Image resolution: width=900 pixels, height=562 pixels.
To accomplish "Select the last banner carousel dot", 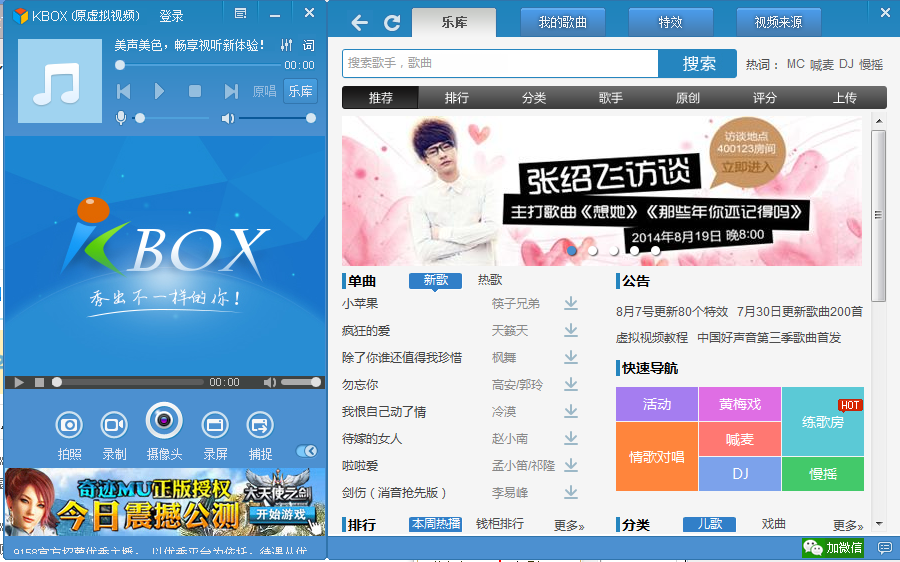I will (x=655, y=250).
